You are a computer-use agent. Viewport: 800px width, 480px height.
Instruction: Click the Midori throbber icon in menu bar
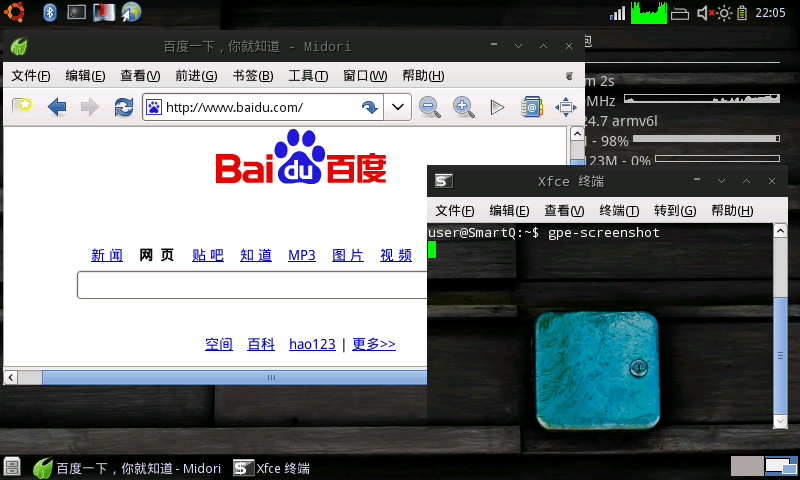coord(569,76)
